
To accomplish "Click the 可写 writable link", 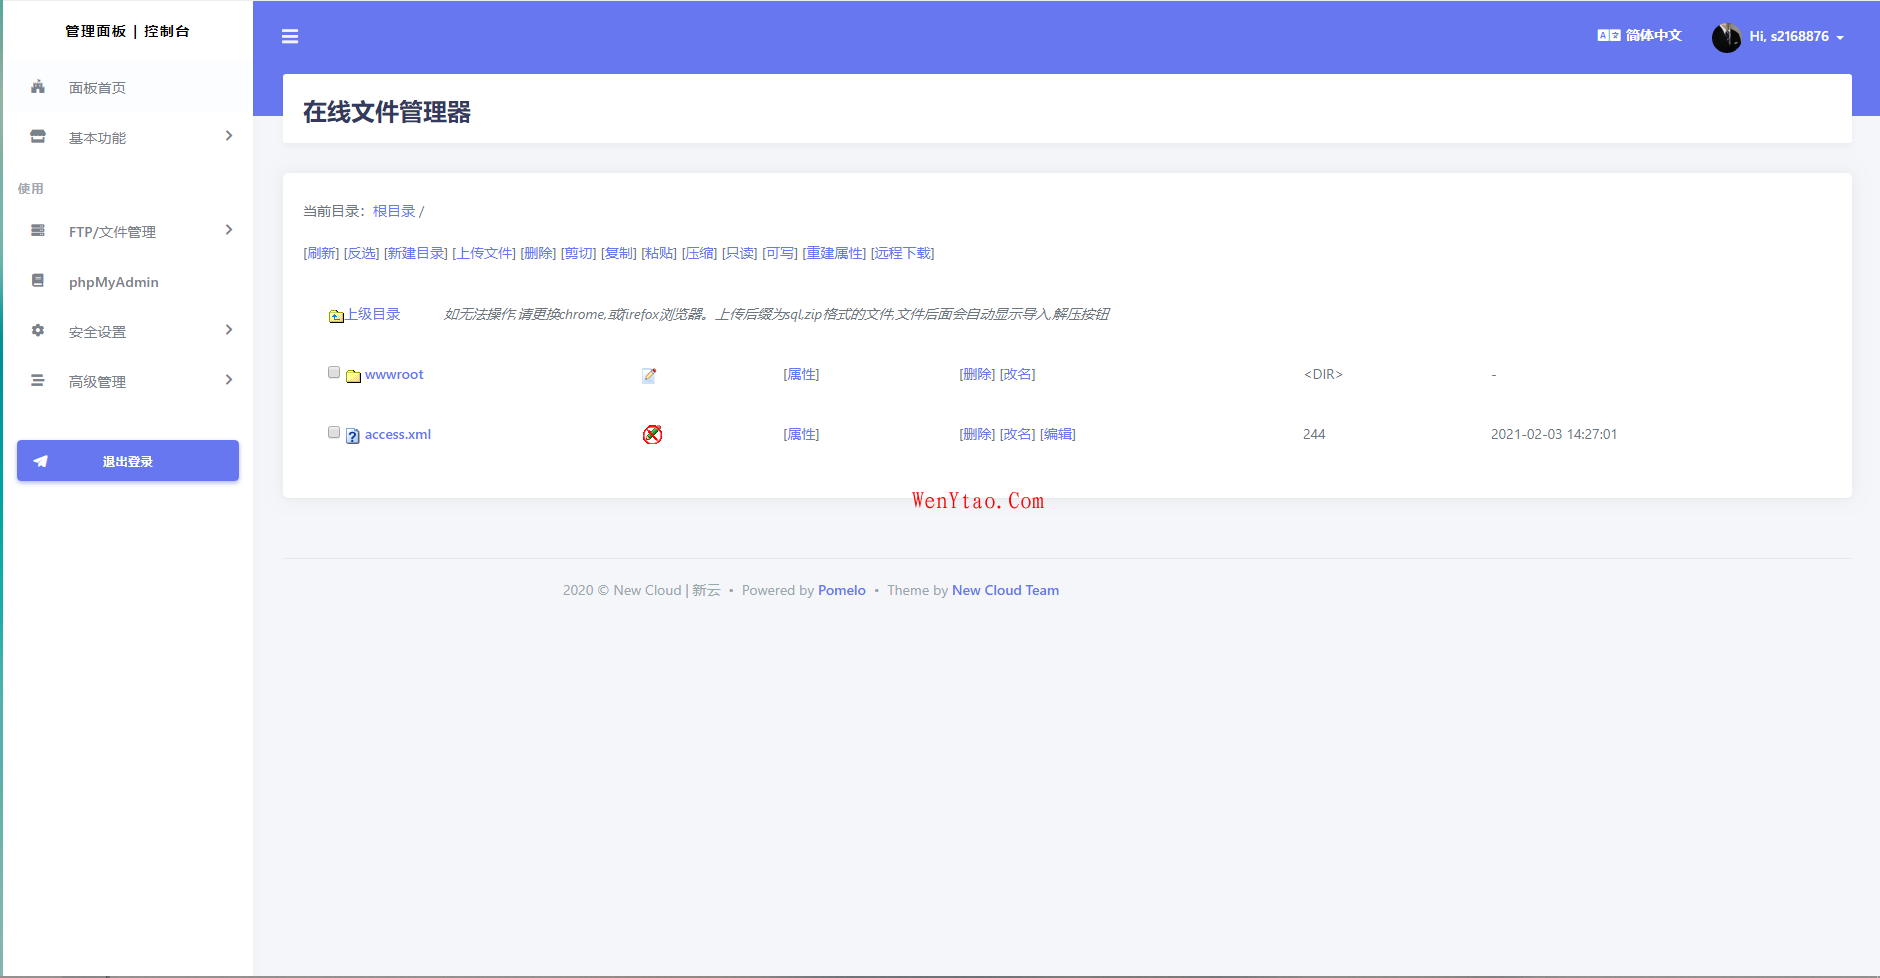I will pyautogui.click(x=780, y=253).
